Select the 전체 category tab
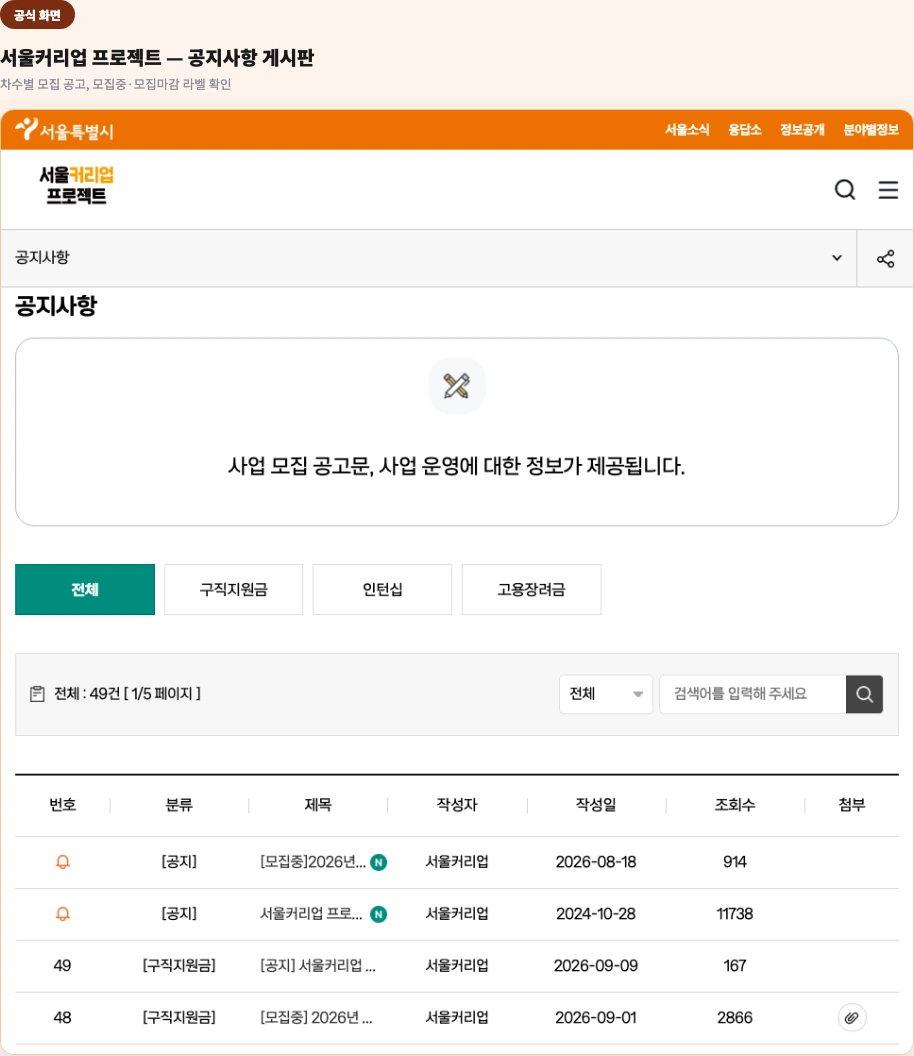The height and width of the screenshot is (1056, 914). pos(85,589)
